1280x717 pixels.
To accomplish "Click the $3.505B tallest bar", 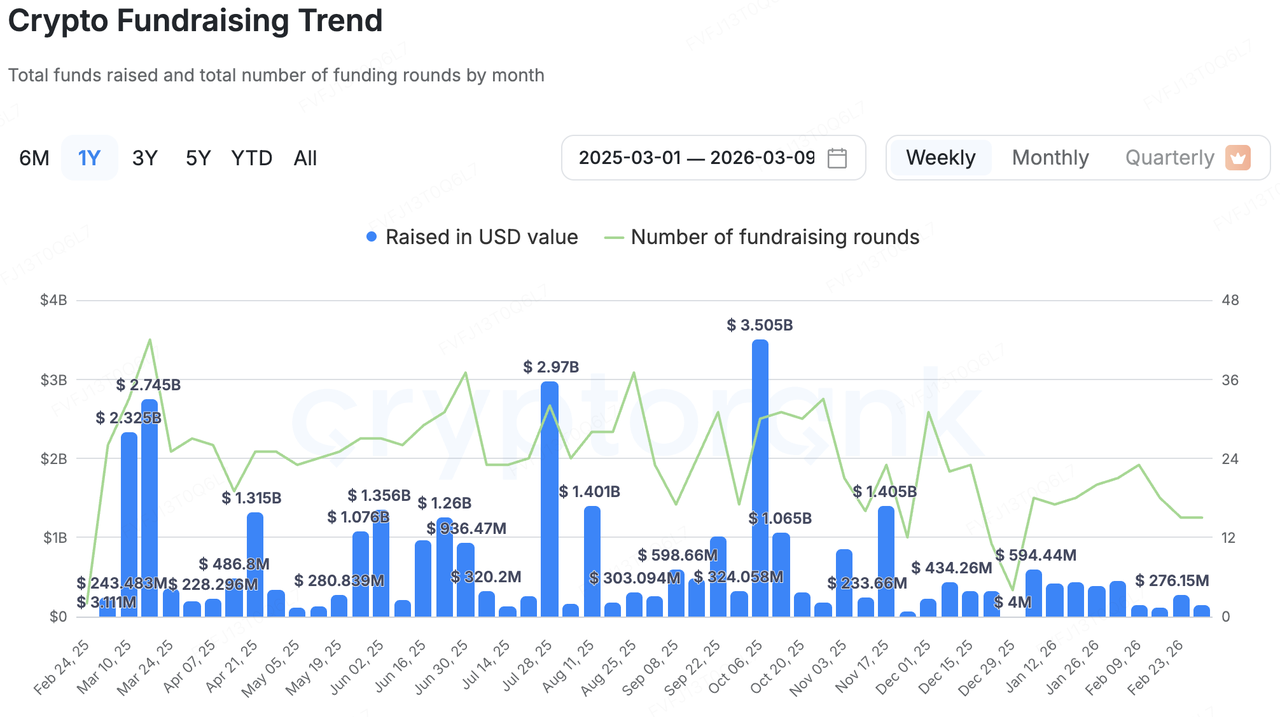I will pyautogui.click(x=760, y=478).
